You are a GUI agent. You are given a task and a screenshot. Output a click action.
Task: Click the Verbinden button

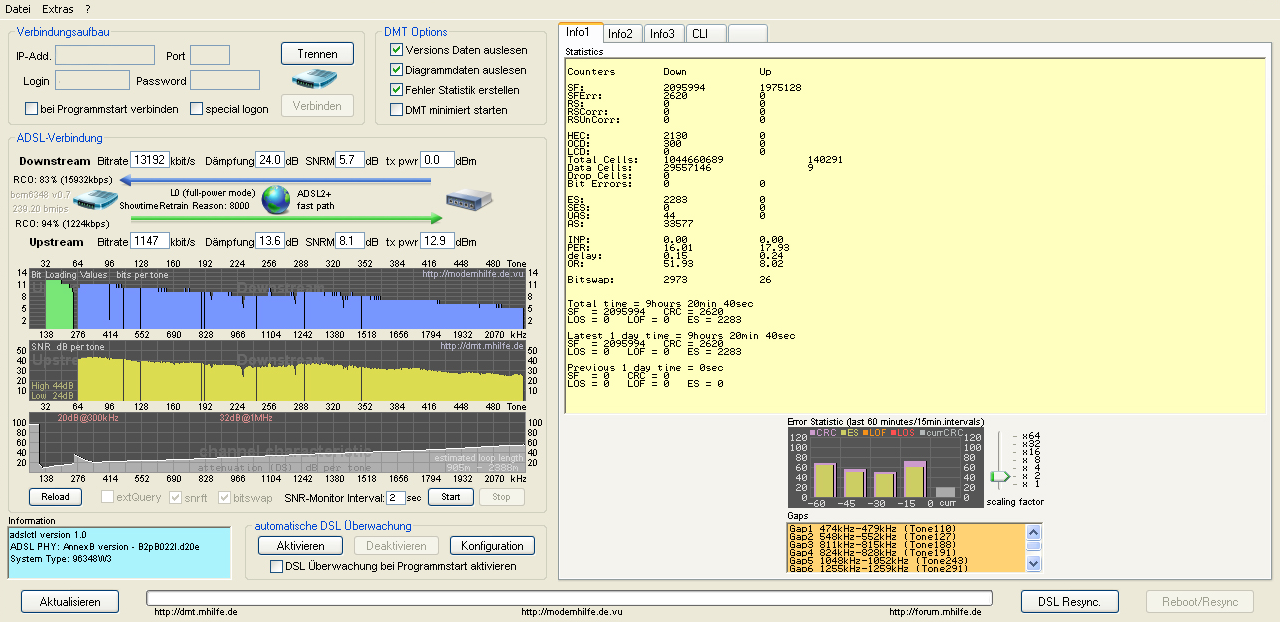tap(318, 106)
